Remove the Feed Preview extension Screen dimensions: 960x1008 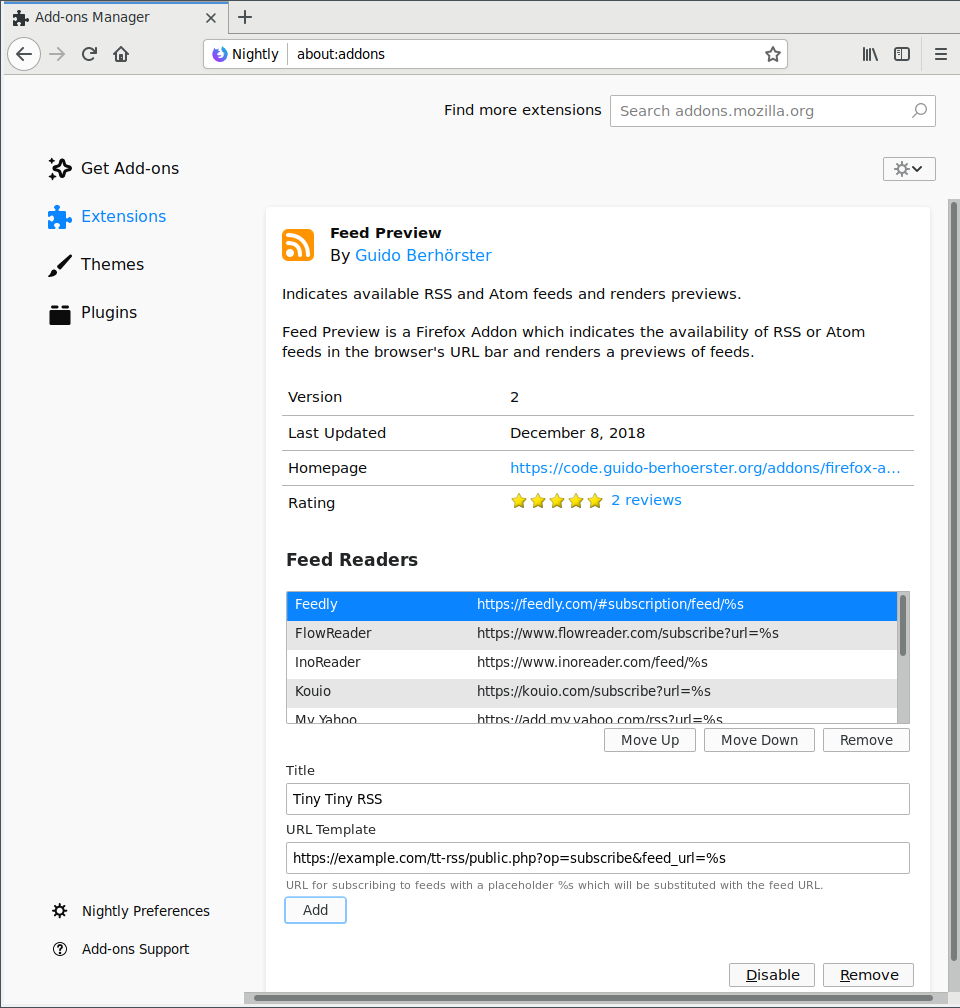[868, 975]
